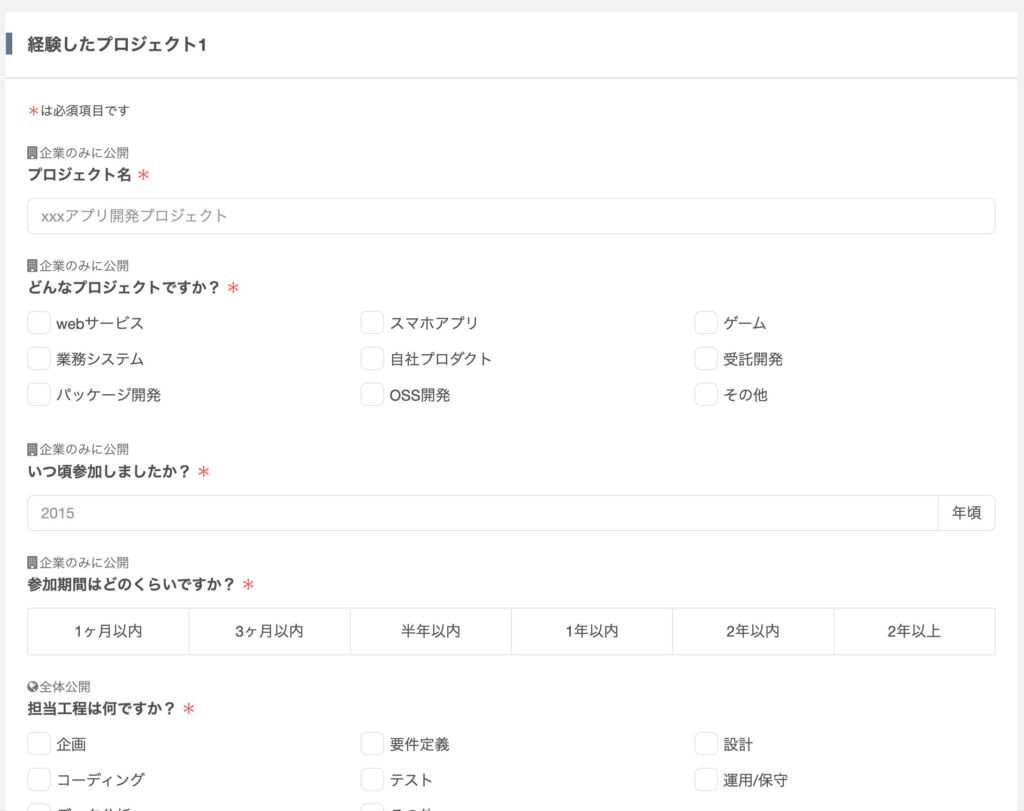Click the 年頃 label beside the year field

click(966, 513)
